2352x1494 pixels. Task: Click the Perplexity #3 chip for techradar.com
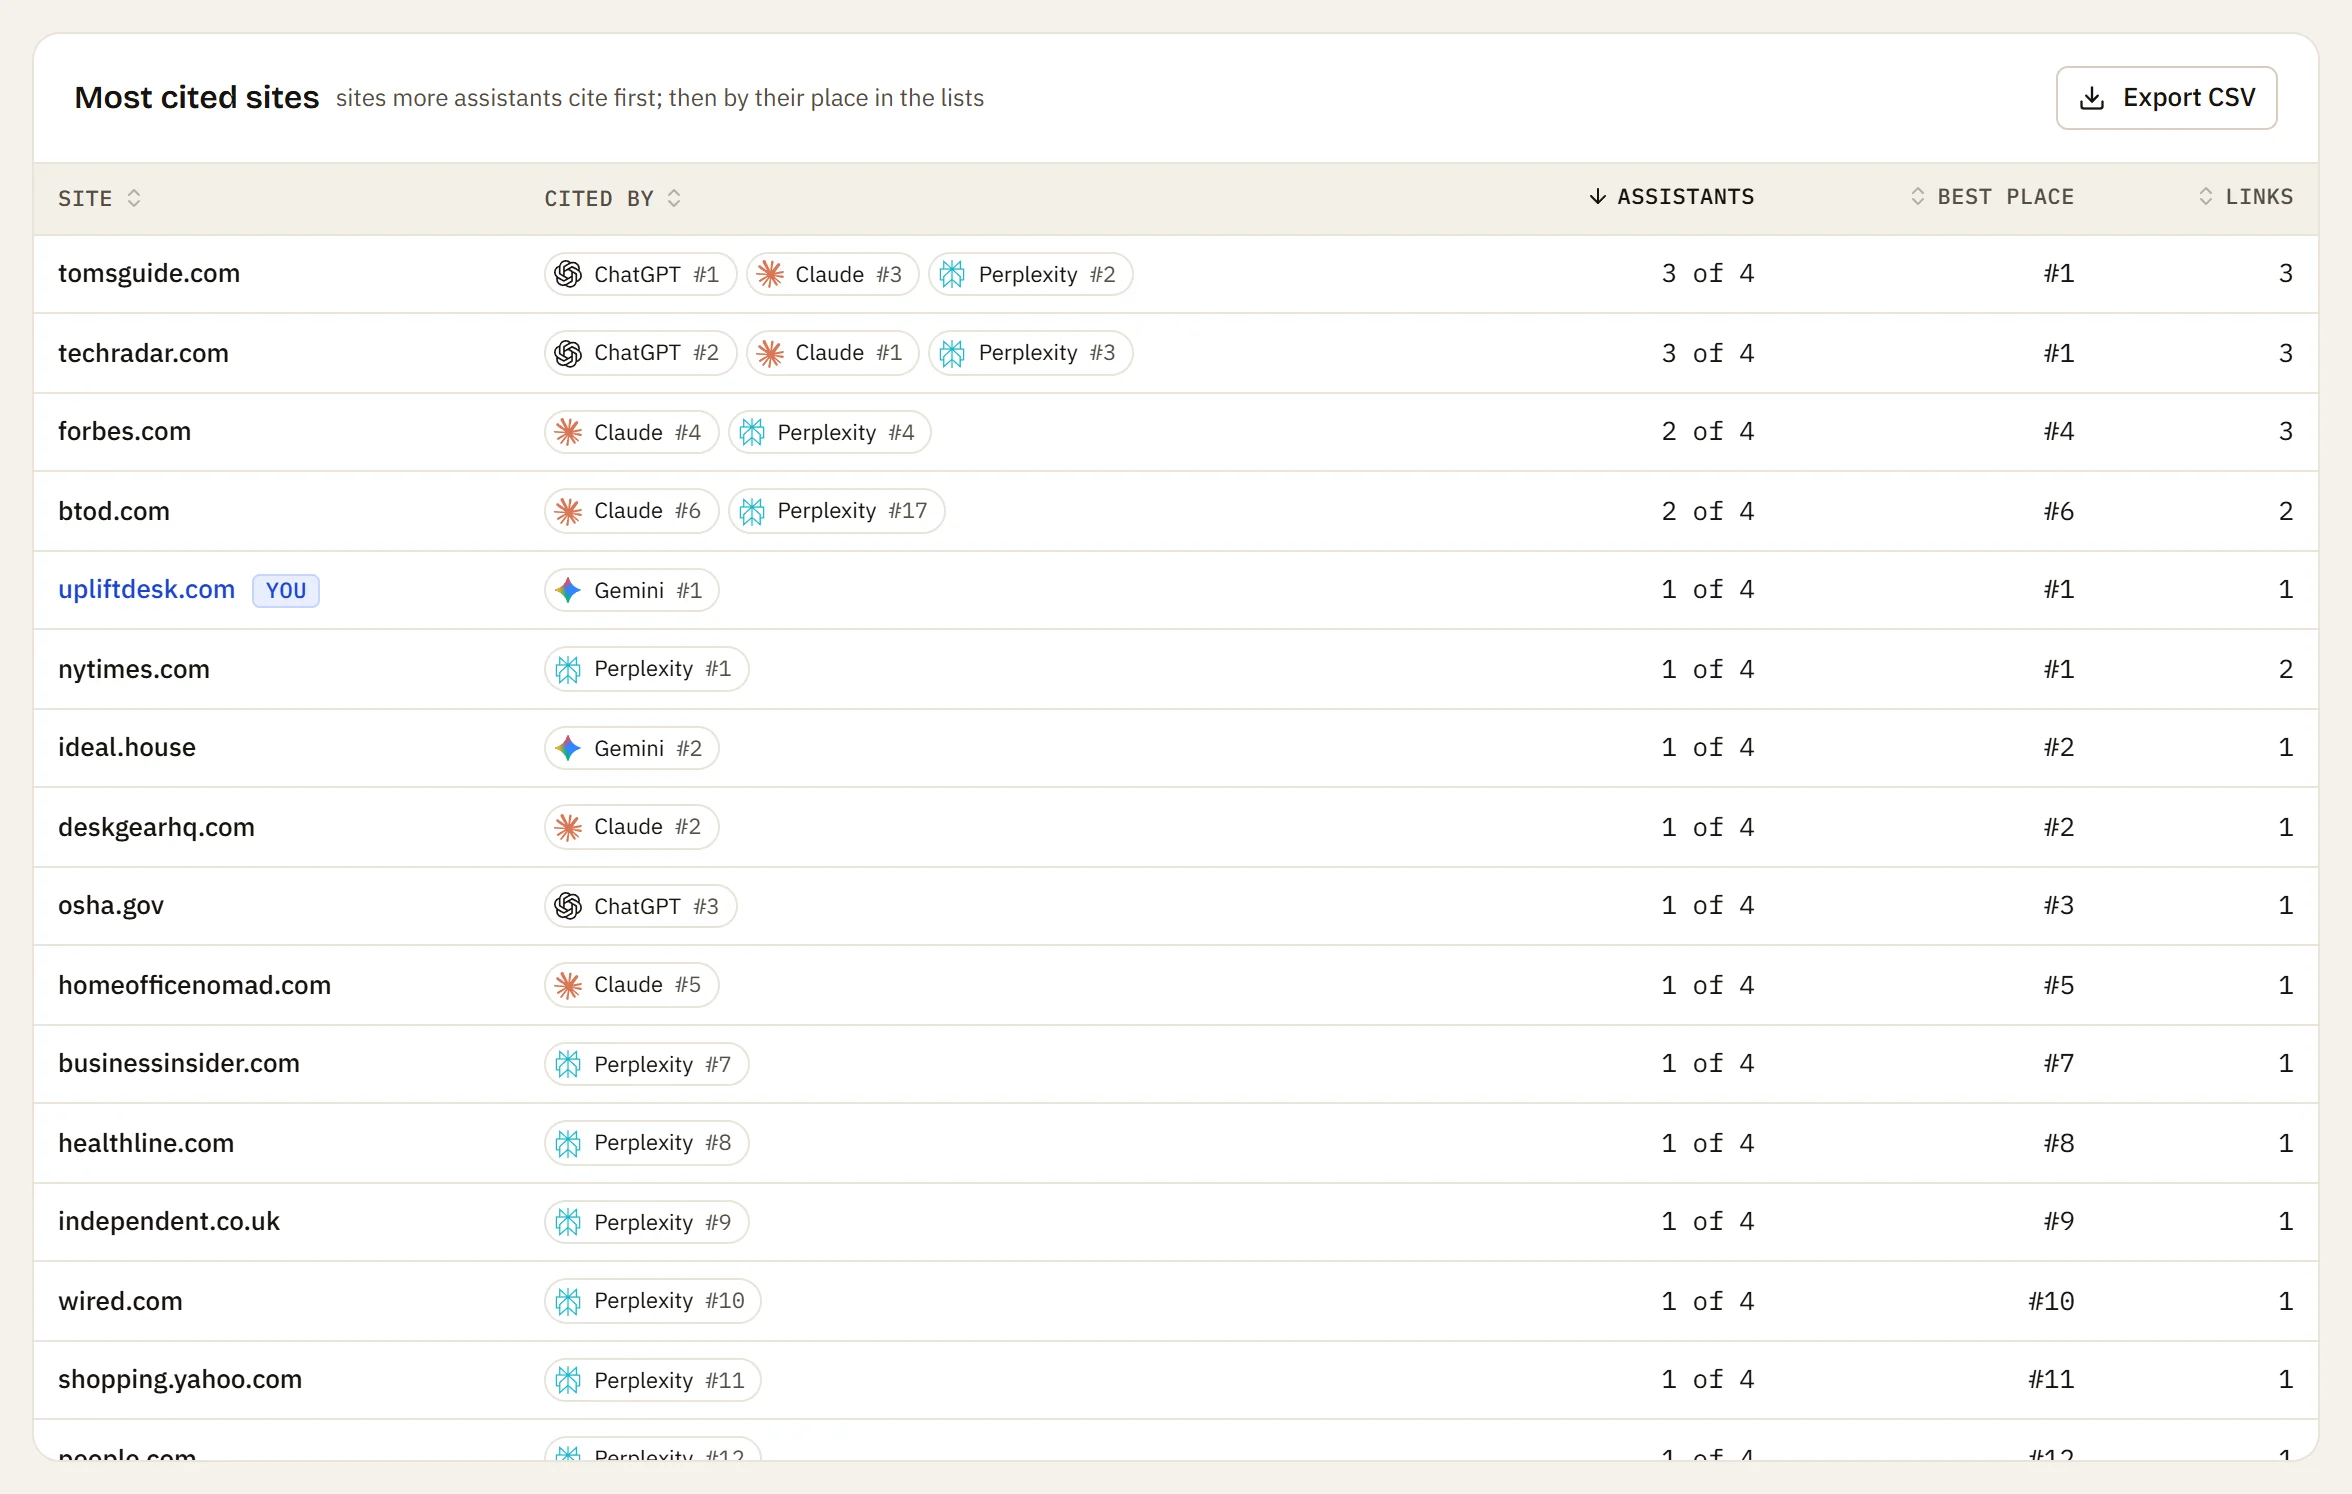[x=1030, y=353]
